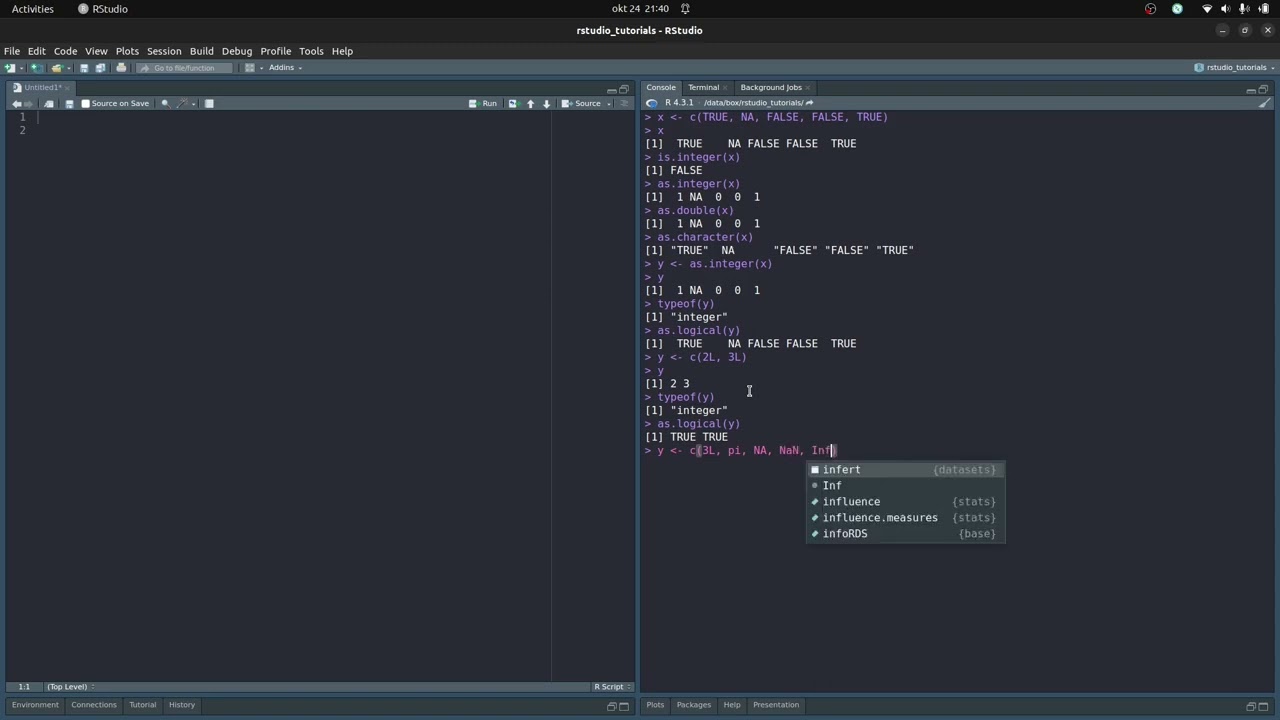
Task: Open the find/replace magnifier in the editor toolbar
Action: 165,104
